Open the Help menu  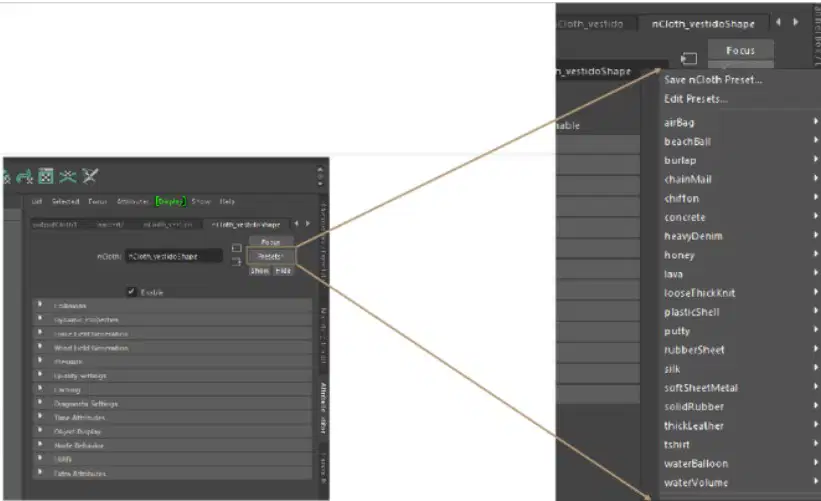[x=227, y=202]
